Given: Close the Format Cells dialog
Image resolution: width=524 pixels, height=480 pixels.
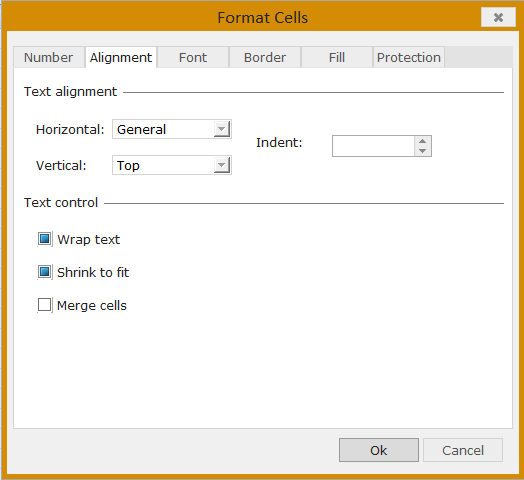Looking at the screenshot, I should click(x=498, y=17).
